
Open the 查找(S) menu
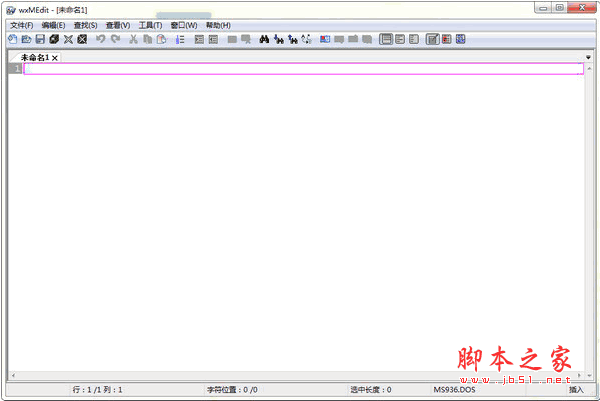[85, 25]
